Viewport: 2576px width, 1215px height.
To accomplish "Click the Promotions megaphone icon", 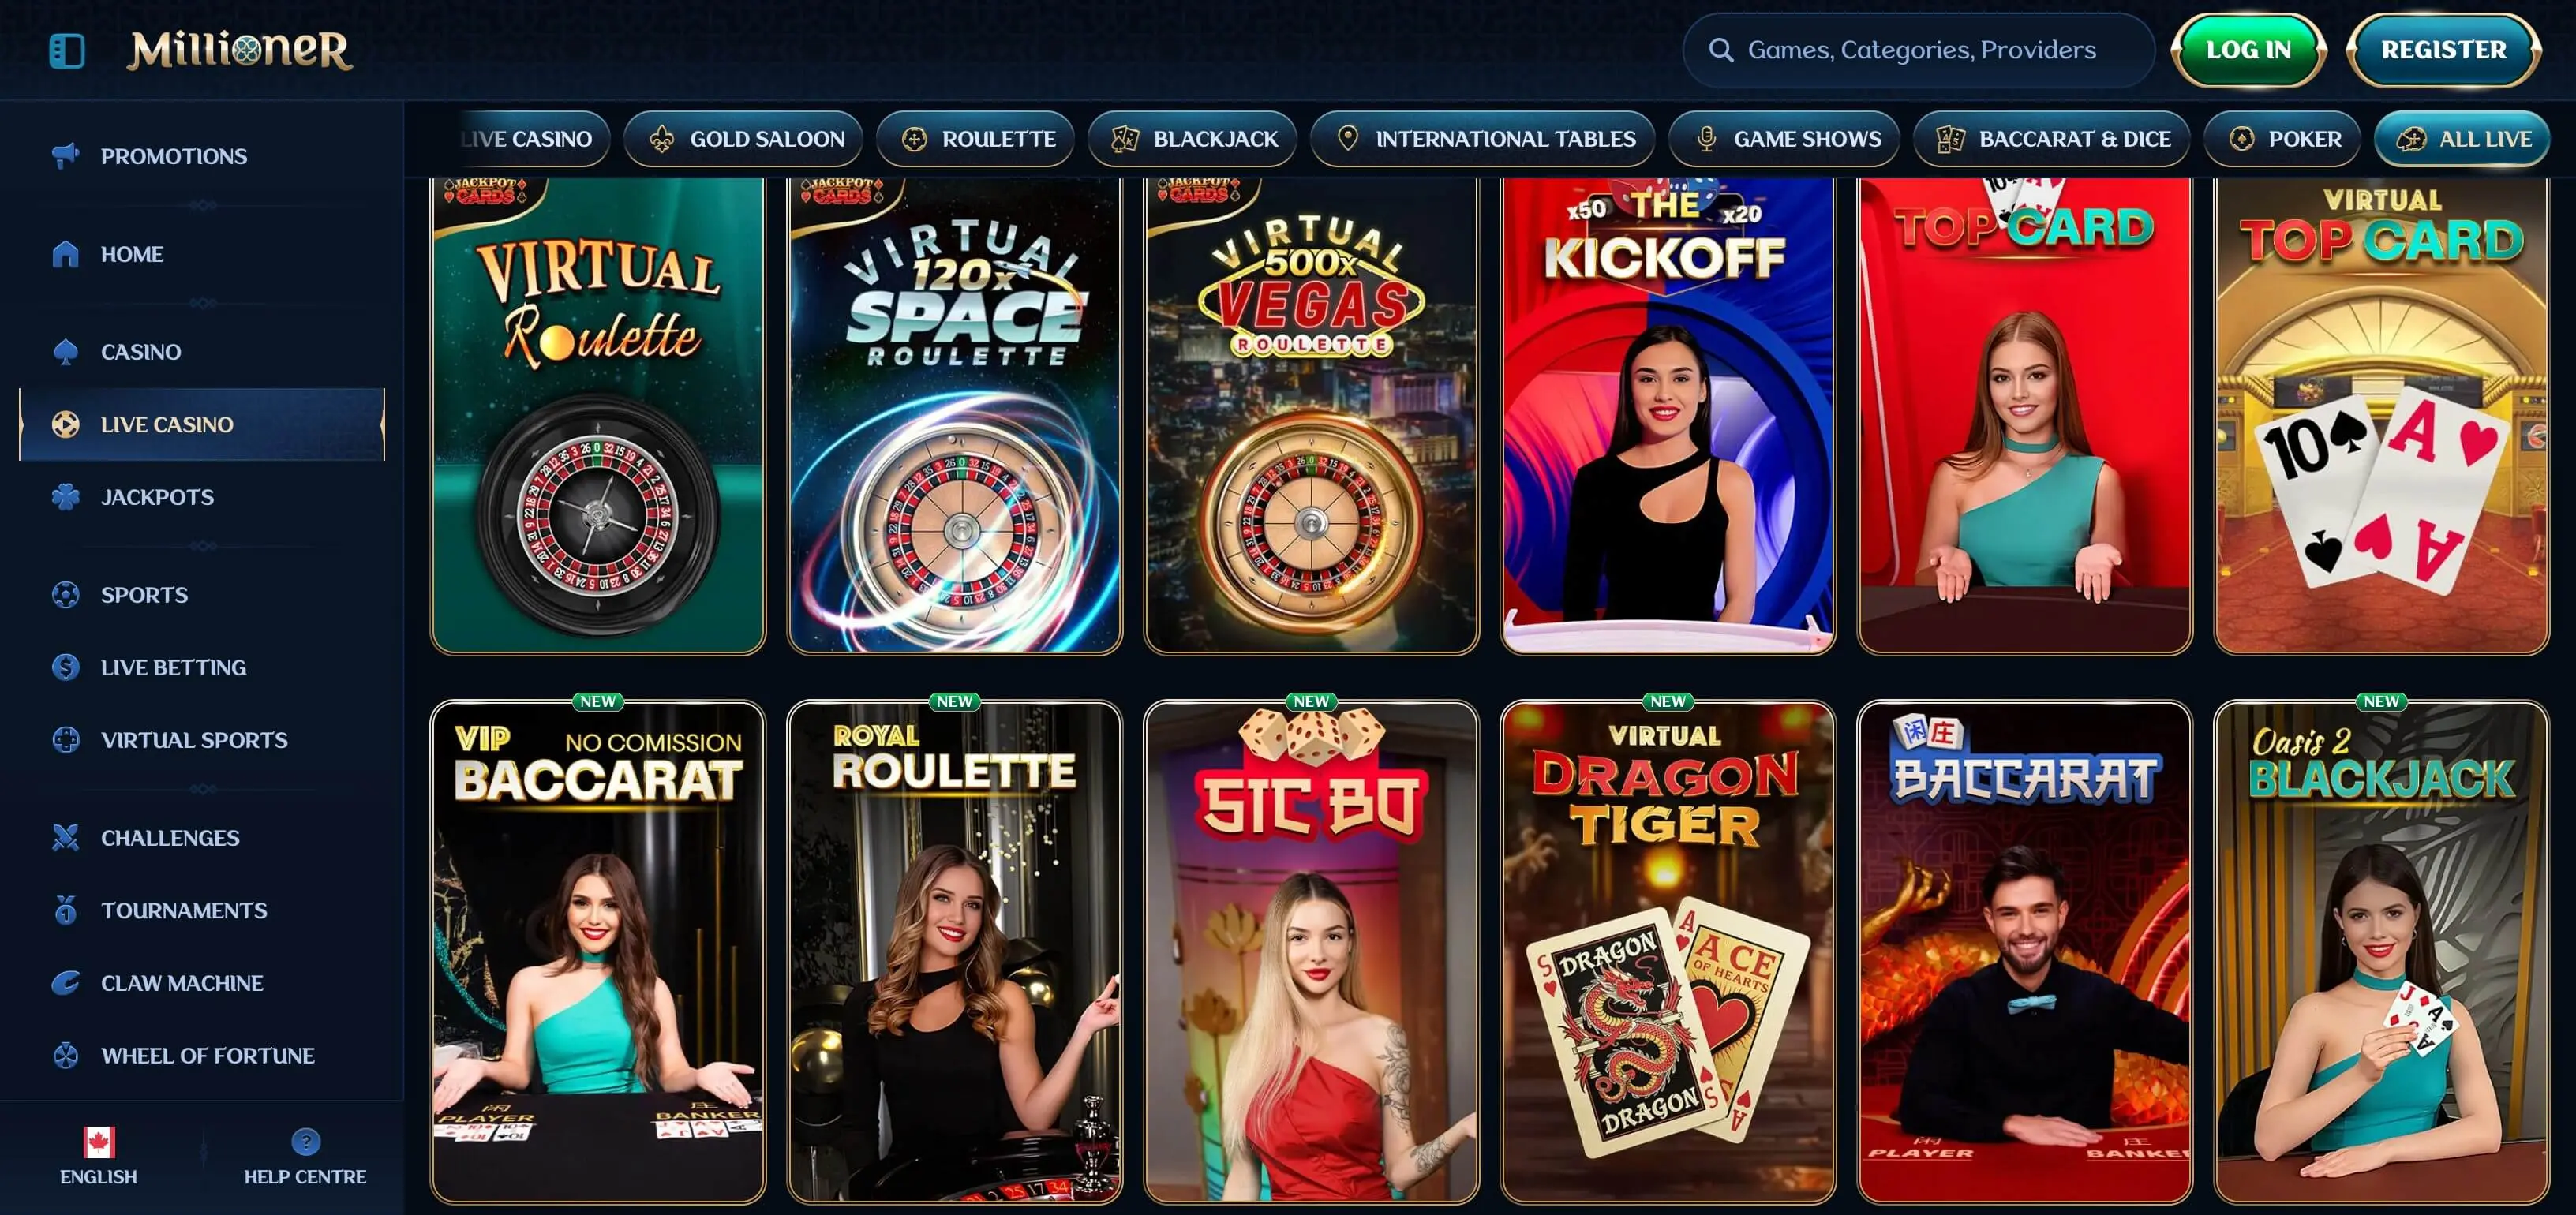I will pos(66,156).
